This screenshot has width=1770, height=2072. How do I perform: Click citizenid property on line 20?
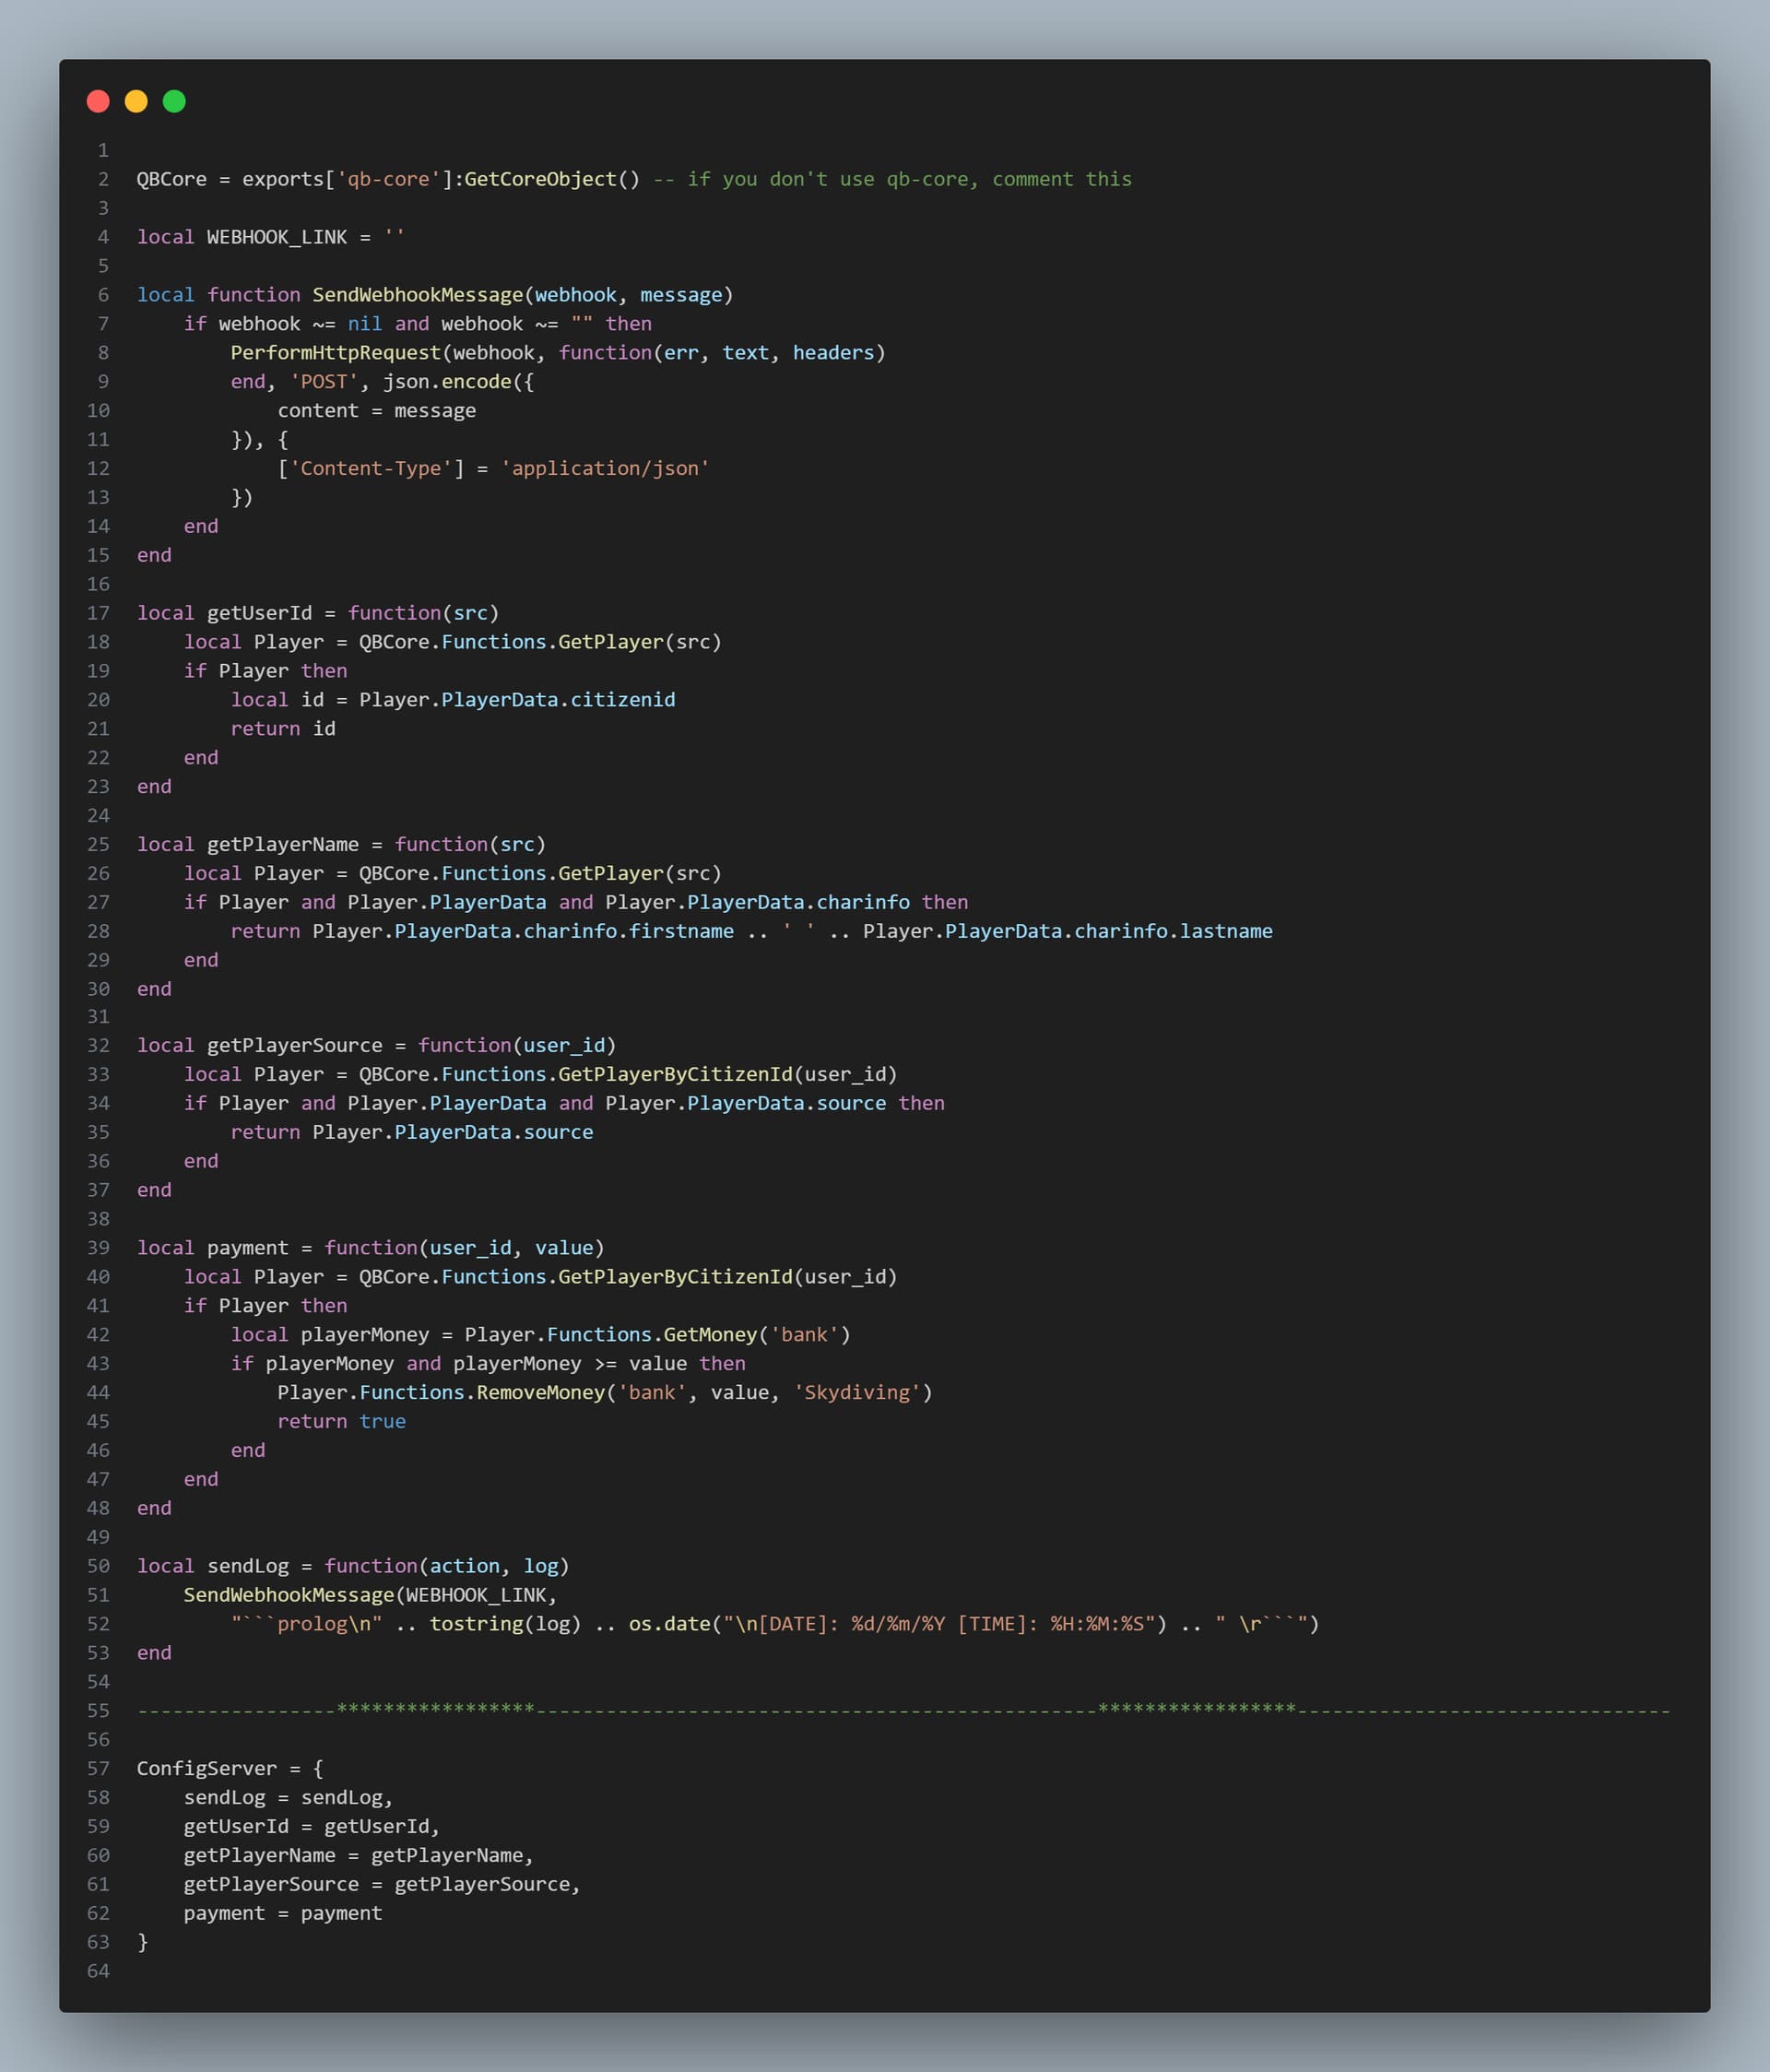point(622,700)
